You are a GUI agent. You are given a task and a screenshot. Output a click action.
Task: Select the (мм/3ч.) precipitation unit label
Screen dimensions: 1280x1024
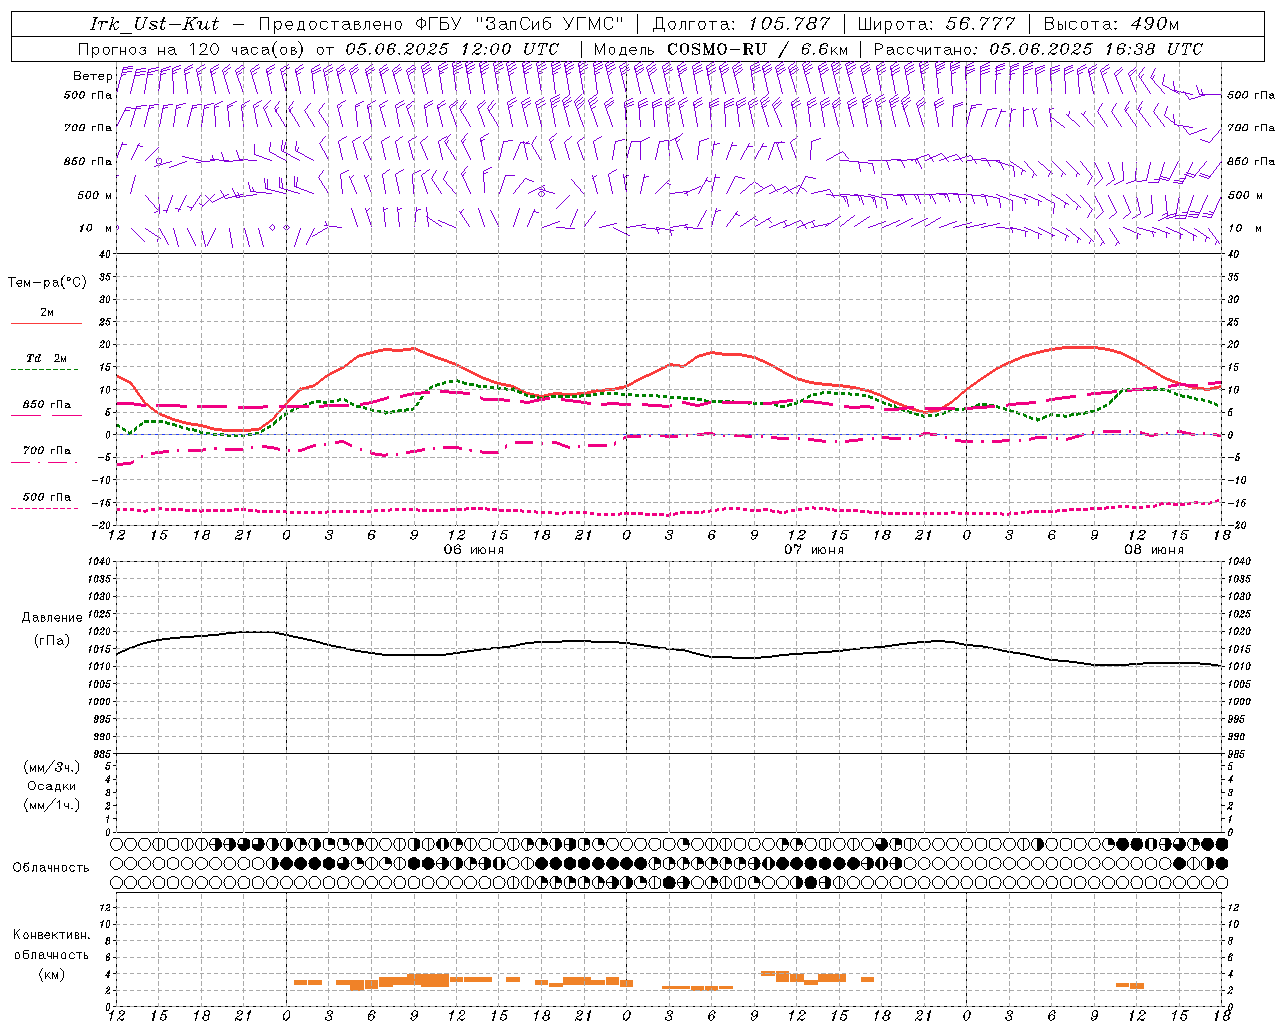pos(52,767)
